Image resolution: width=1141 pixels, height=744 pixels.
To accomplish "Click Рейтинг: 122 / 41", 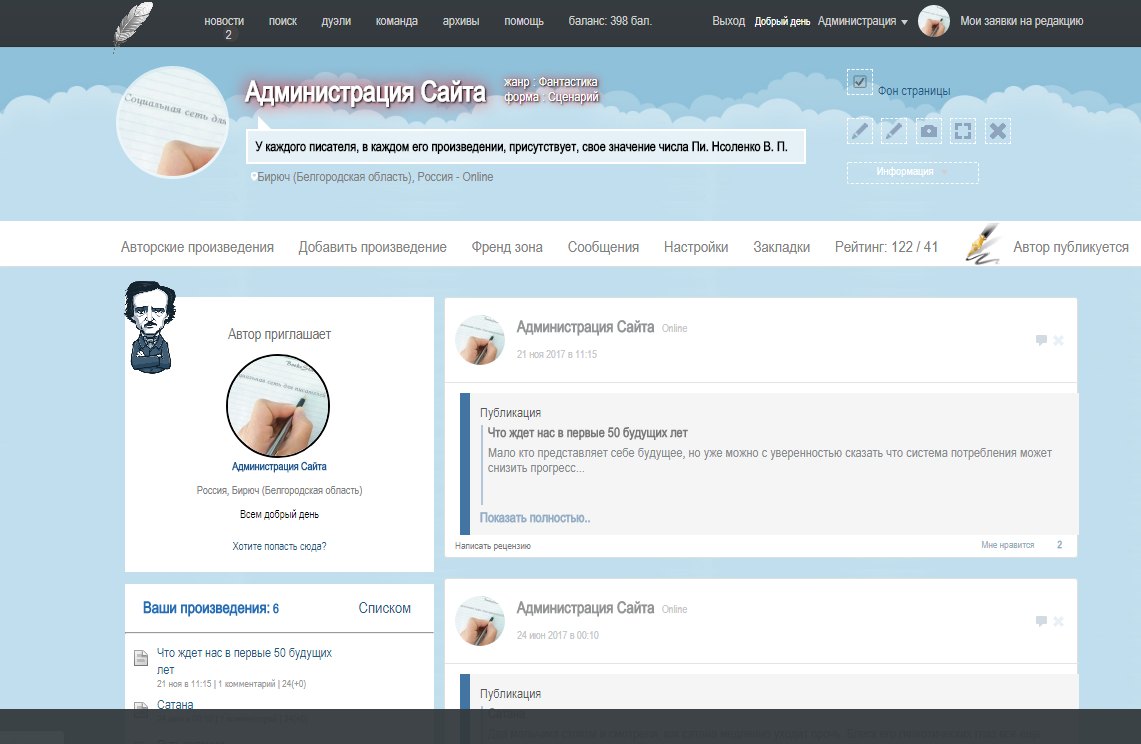I will [886, 247].
